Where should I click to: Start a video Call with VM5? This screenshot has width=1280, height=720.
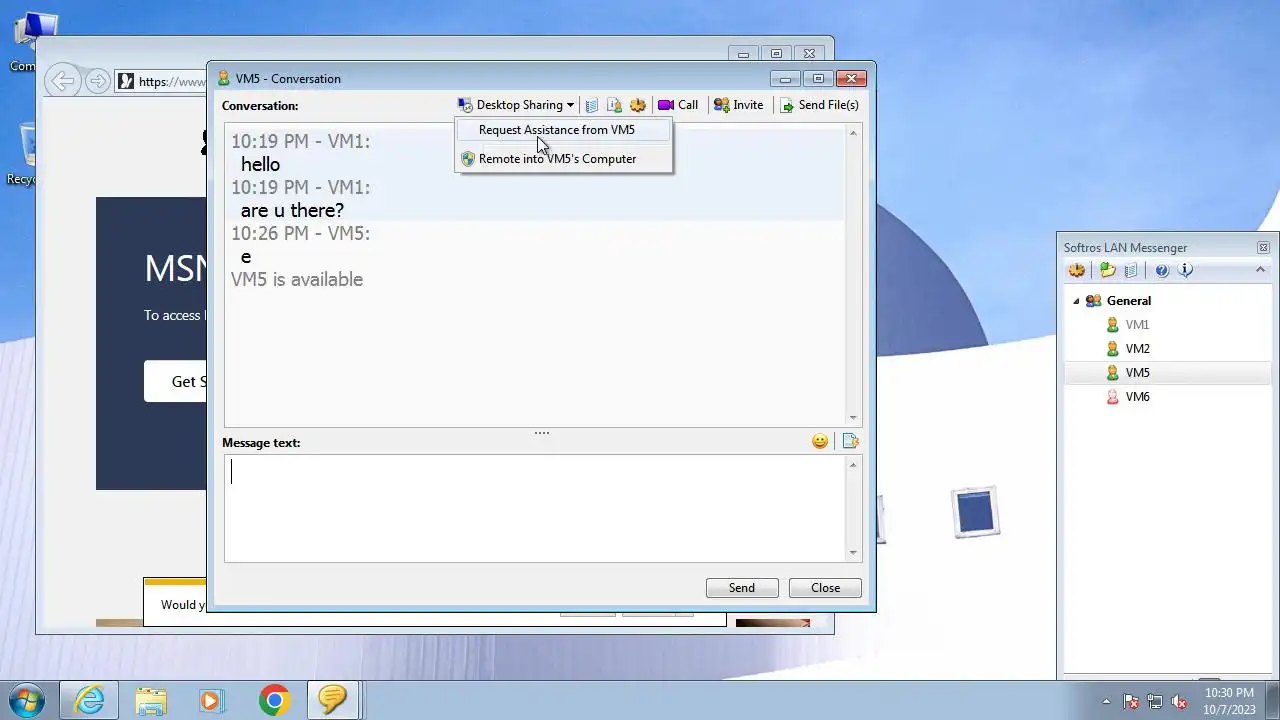pyautogui.click(x=678, y=105)
